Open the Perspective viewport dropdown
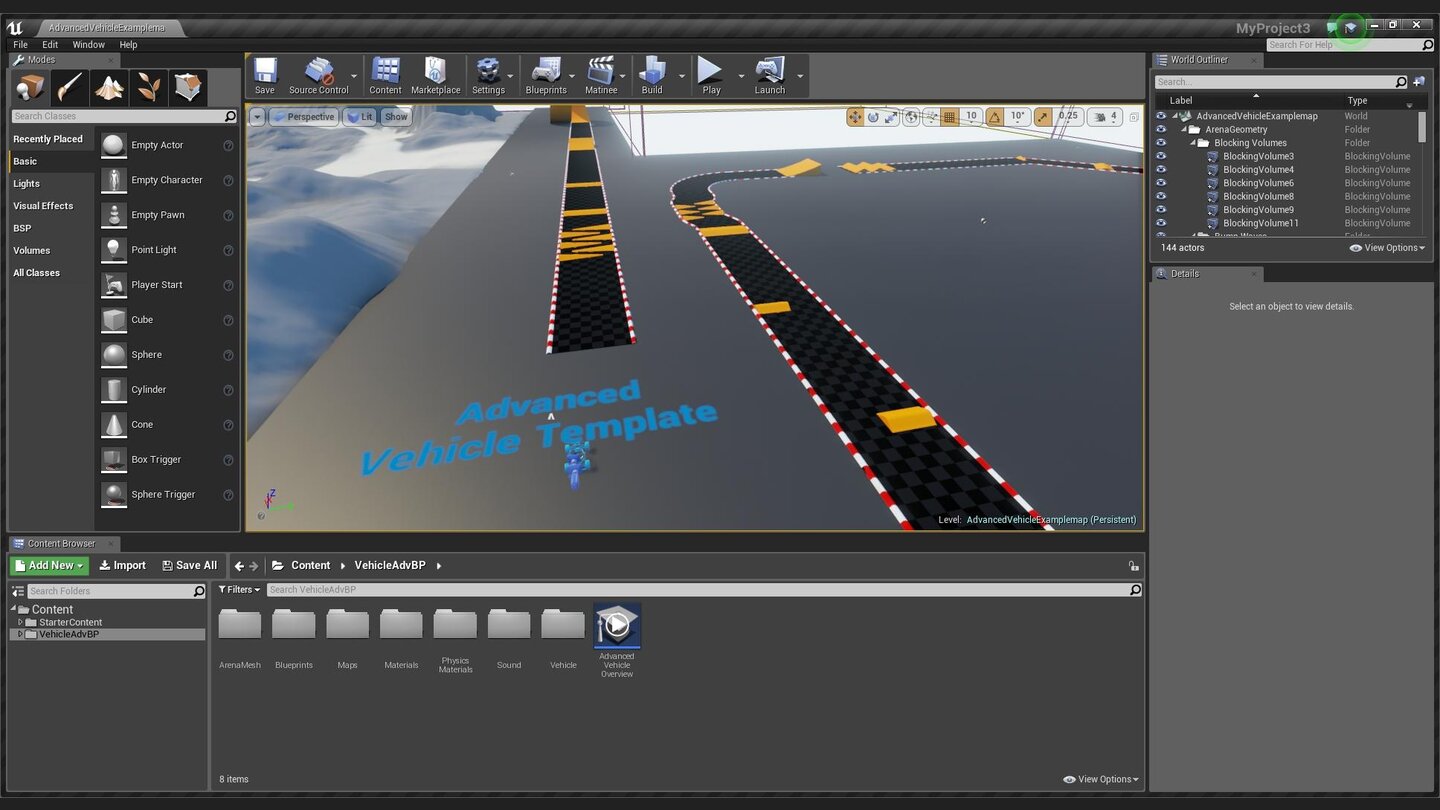The width and height of the screenshot is (1440, 810). (303, 116)
